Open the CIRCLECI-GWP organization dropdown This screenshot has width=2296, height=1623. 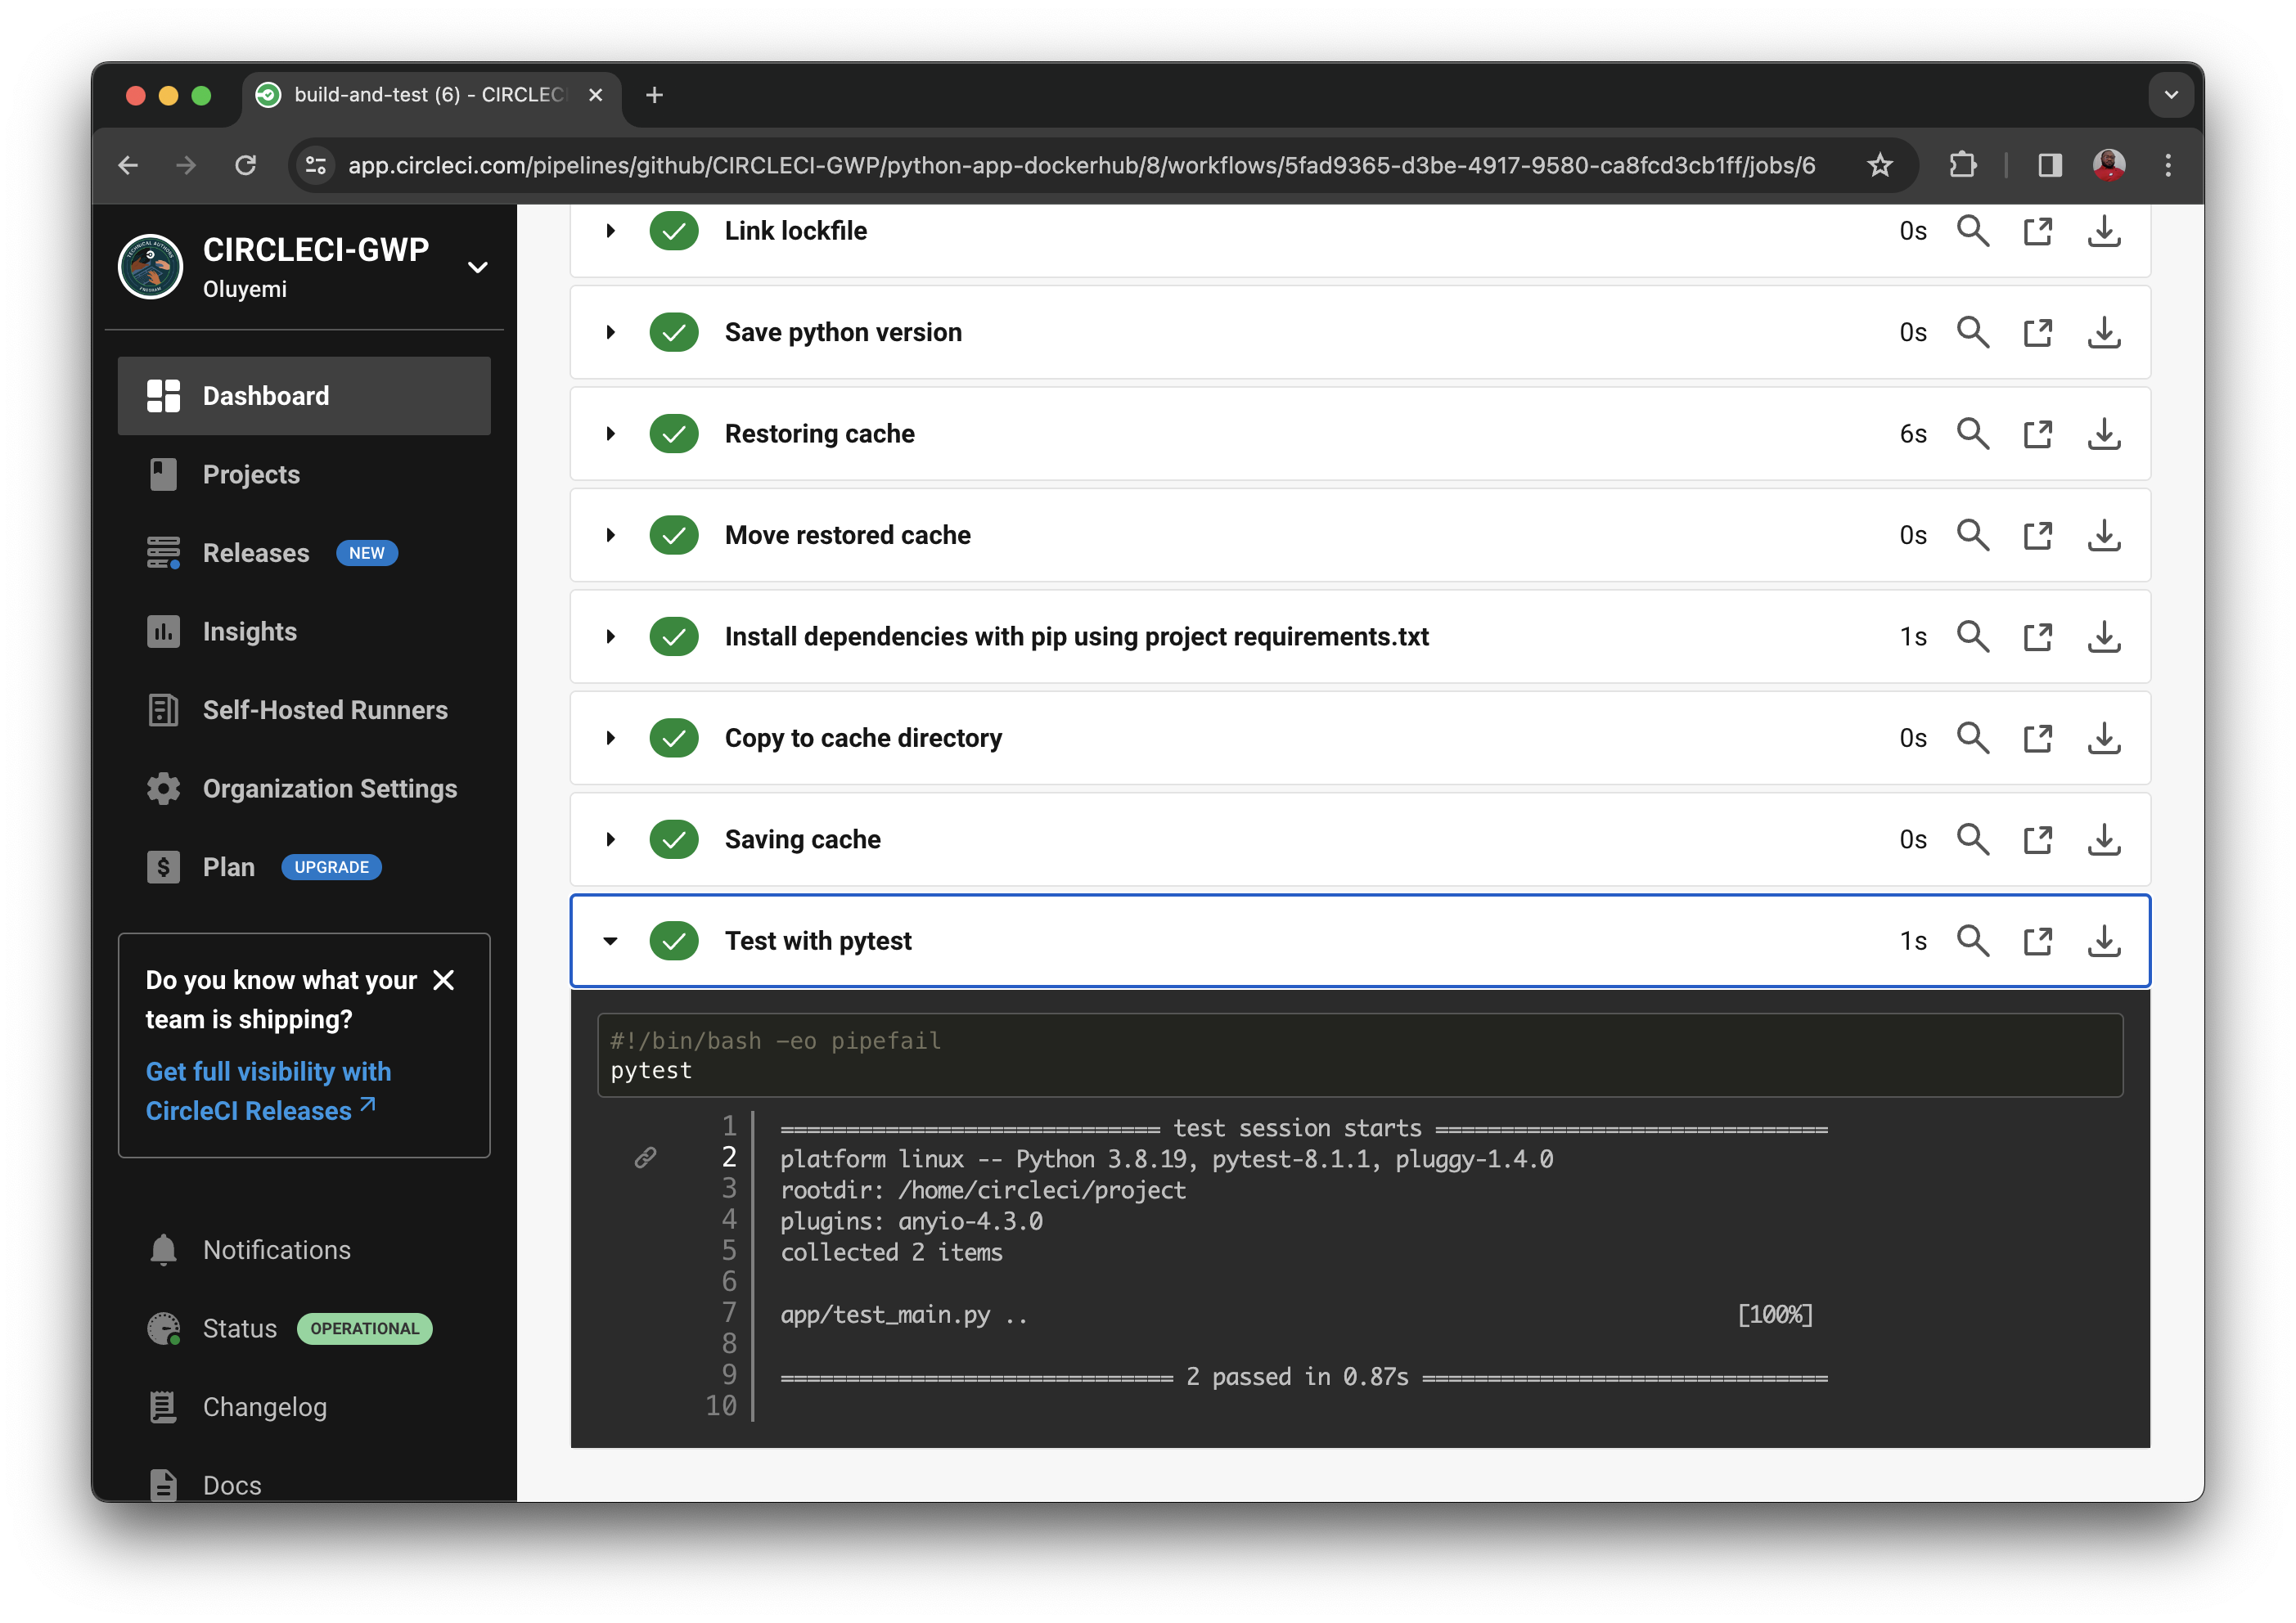(477, 267)
